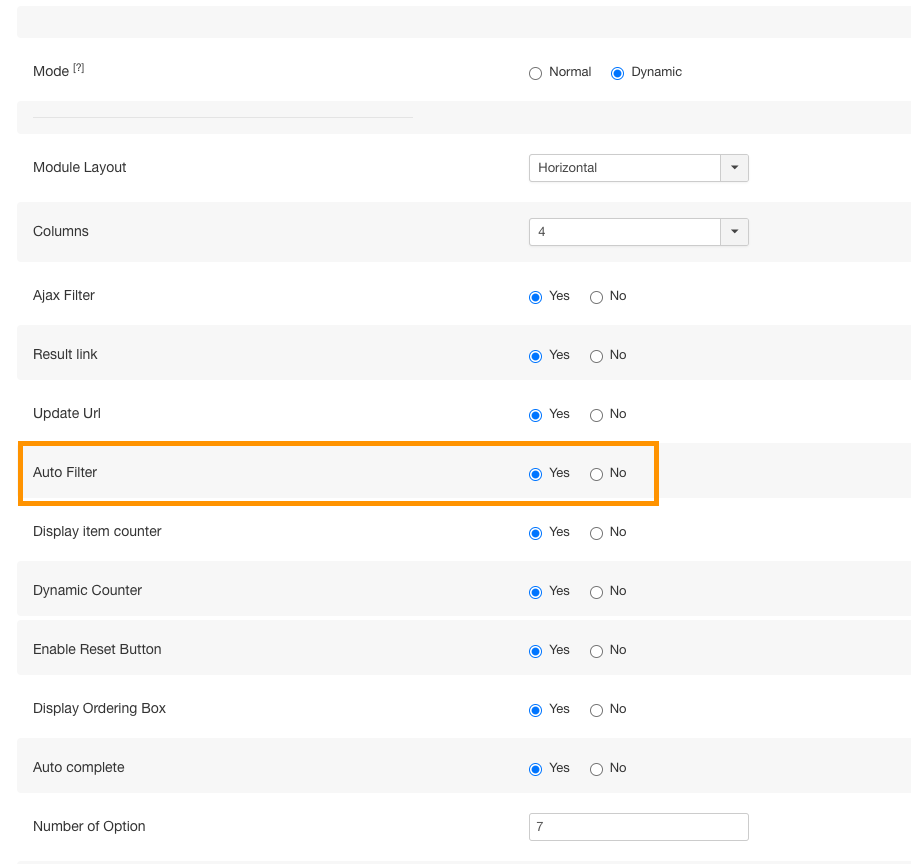Click the Horizontal layout select box
The image size is (911, 864).
[x=624, y=168]
